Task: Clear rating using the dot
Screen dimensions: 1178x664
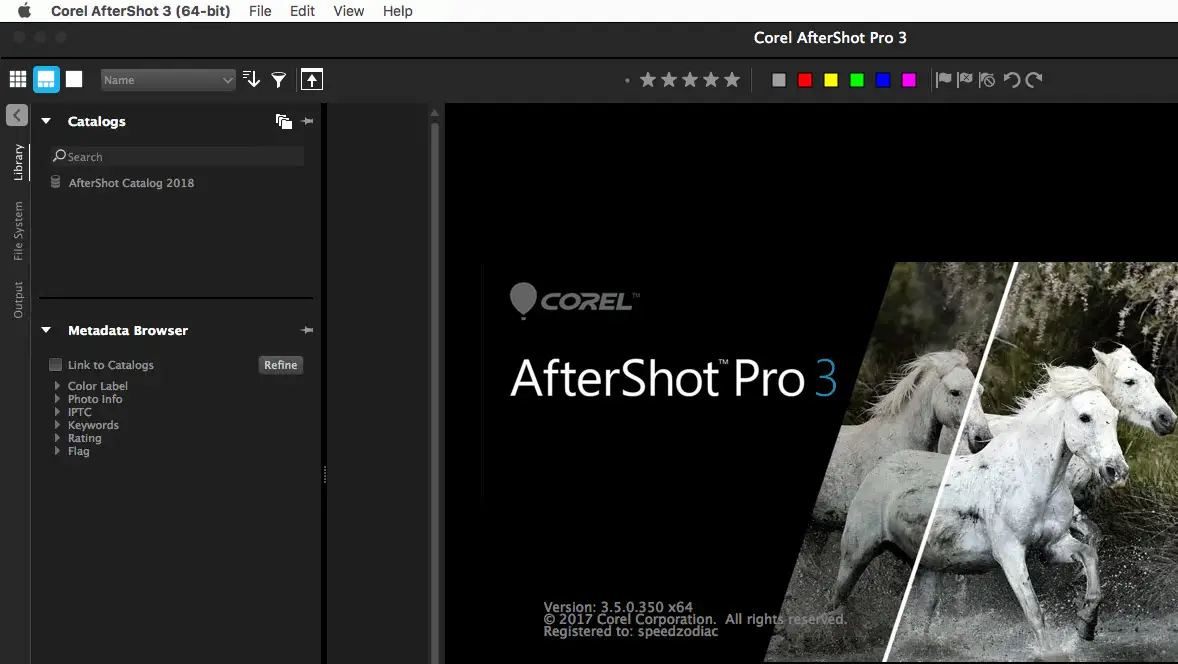Action: 627,80
